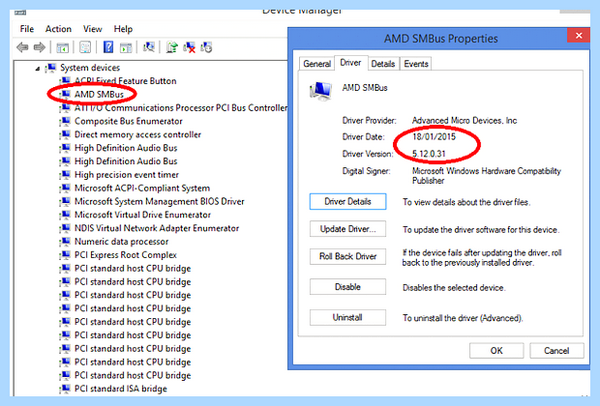Select High precision event timer

point(127,175)
